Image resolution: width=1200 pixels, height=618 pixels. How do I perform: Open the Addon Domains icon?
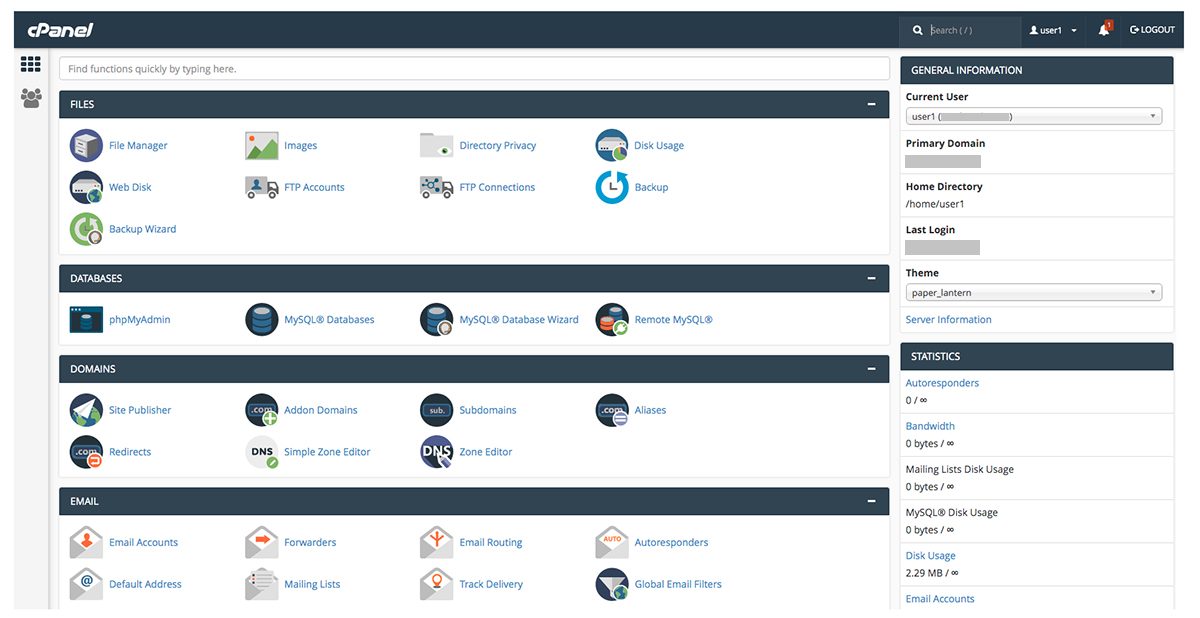261,410
